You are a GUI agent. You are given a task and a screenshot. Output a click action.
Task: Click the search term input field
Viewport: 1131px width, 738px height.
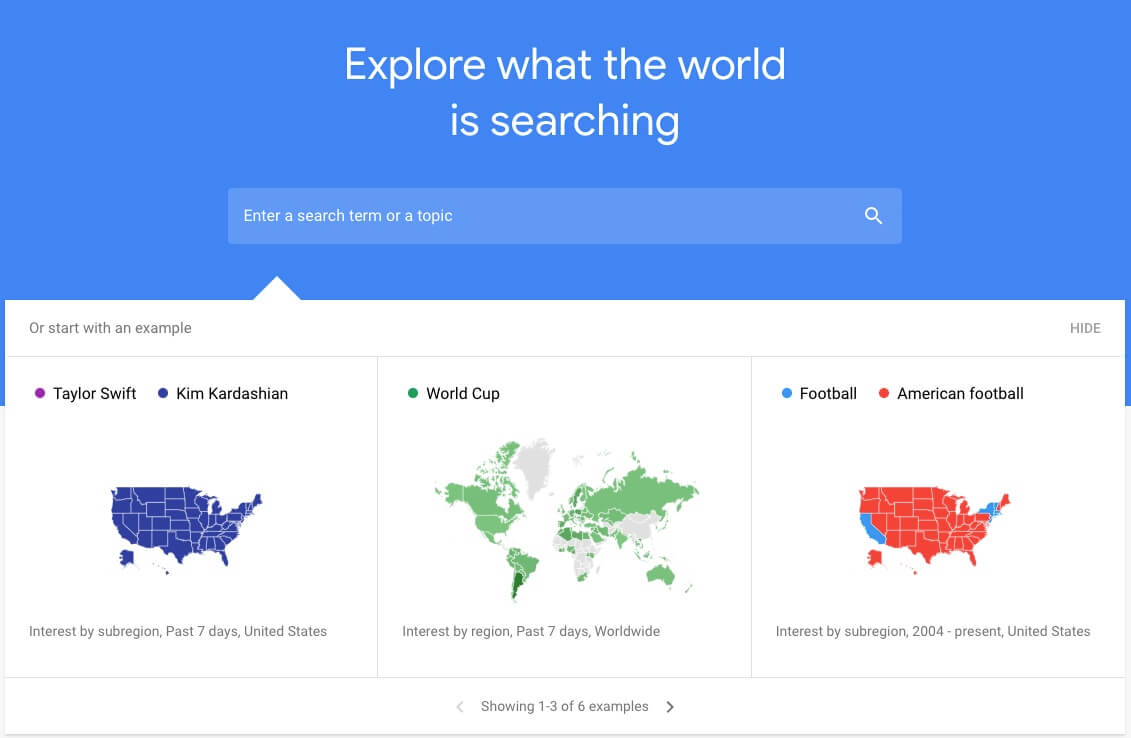click(540, 216)
